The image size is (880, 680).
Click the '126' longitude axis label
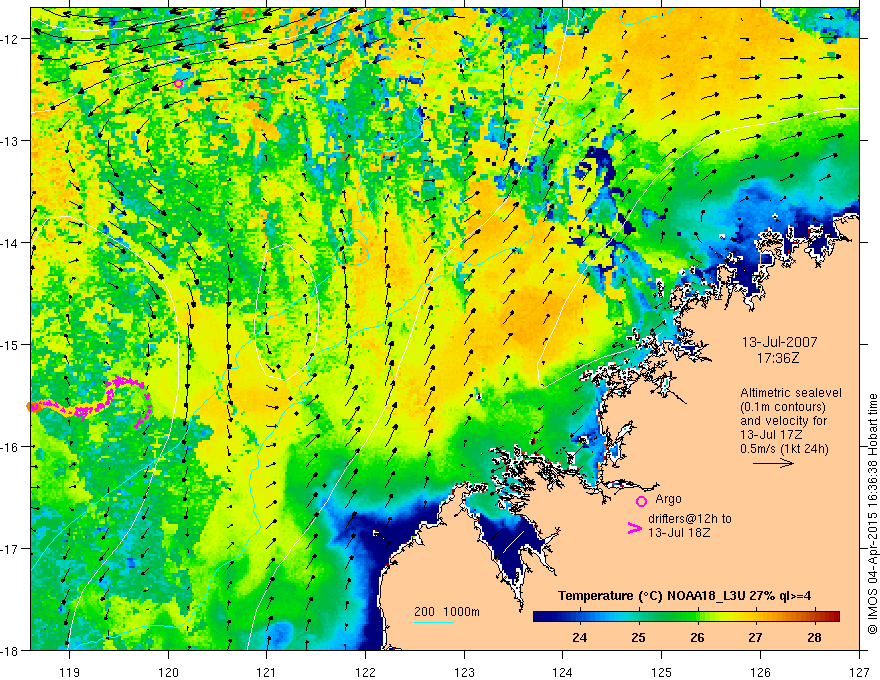pos(760,672)
